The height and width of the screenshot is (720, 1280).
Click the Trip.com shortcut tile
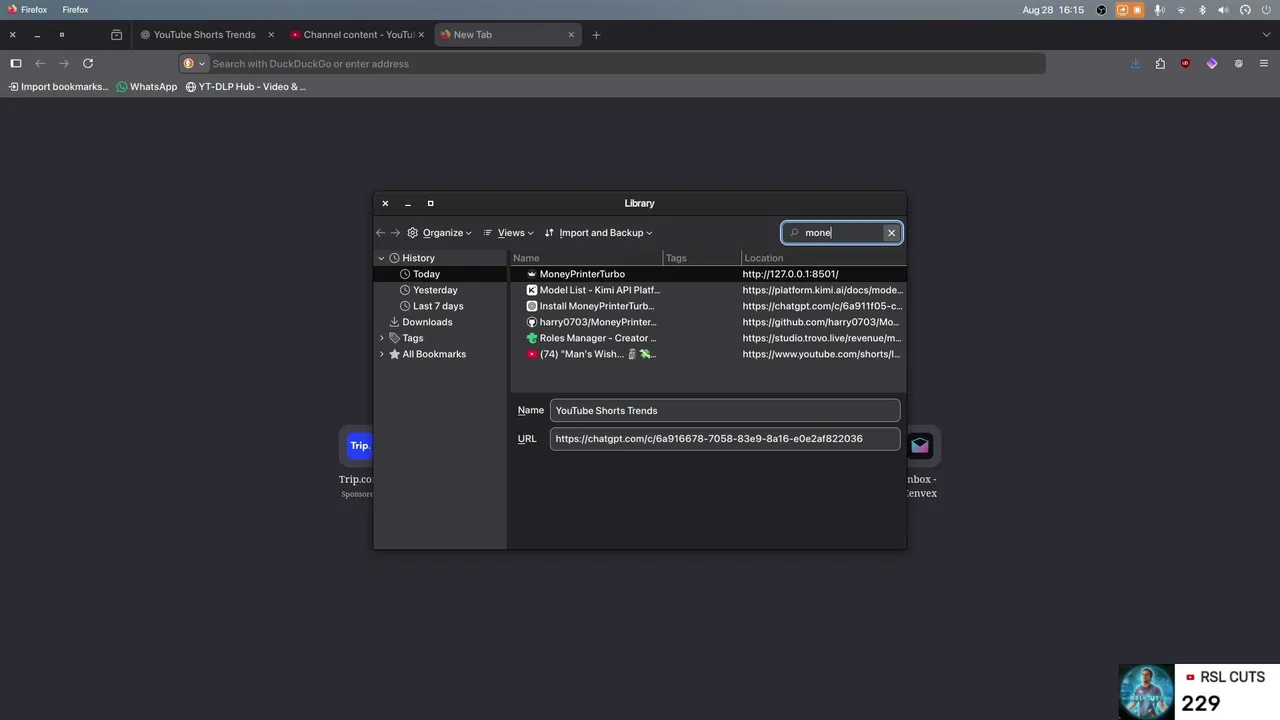pos(358,446)
